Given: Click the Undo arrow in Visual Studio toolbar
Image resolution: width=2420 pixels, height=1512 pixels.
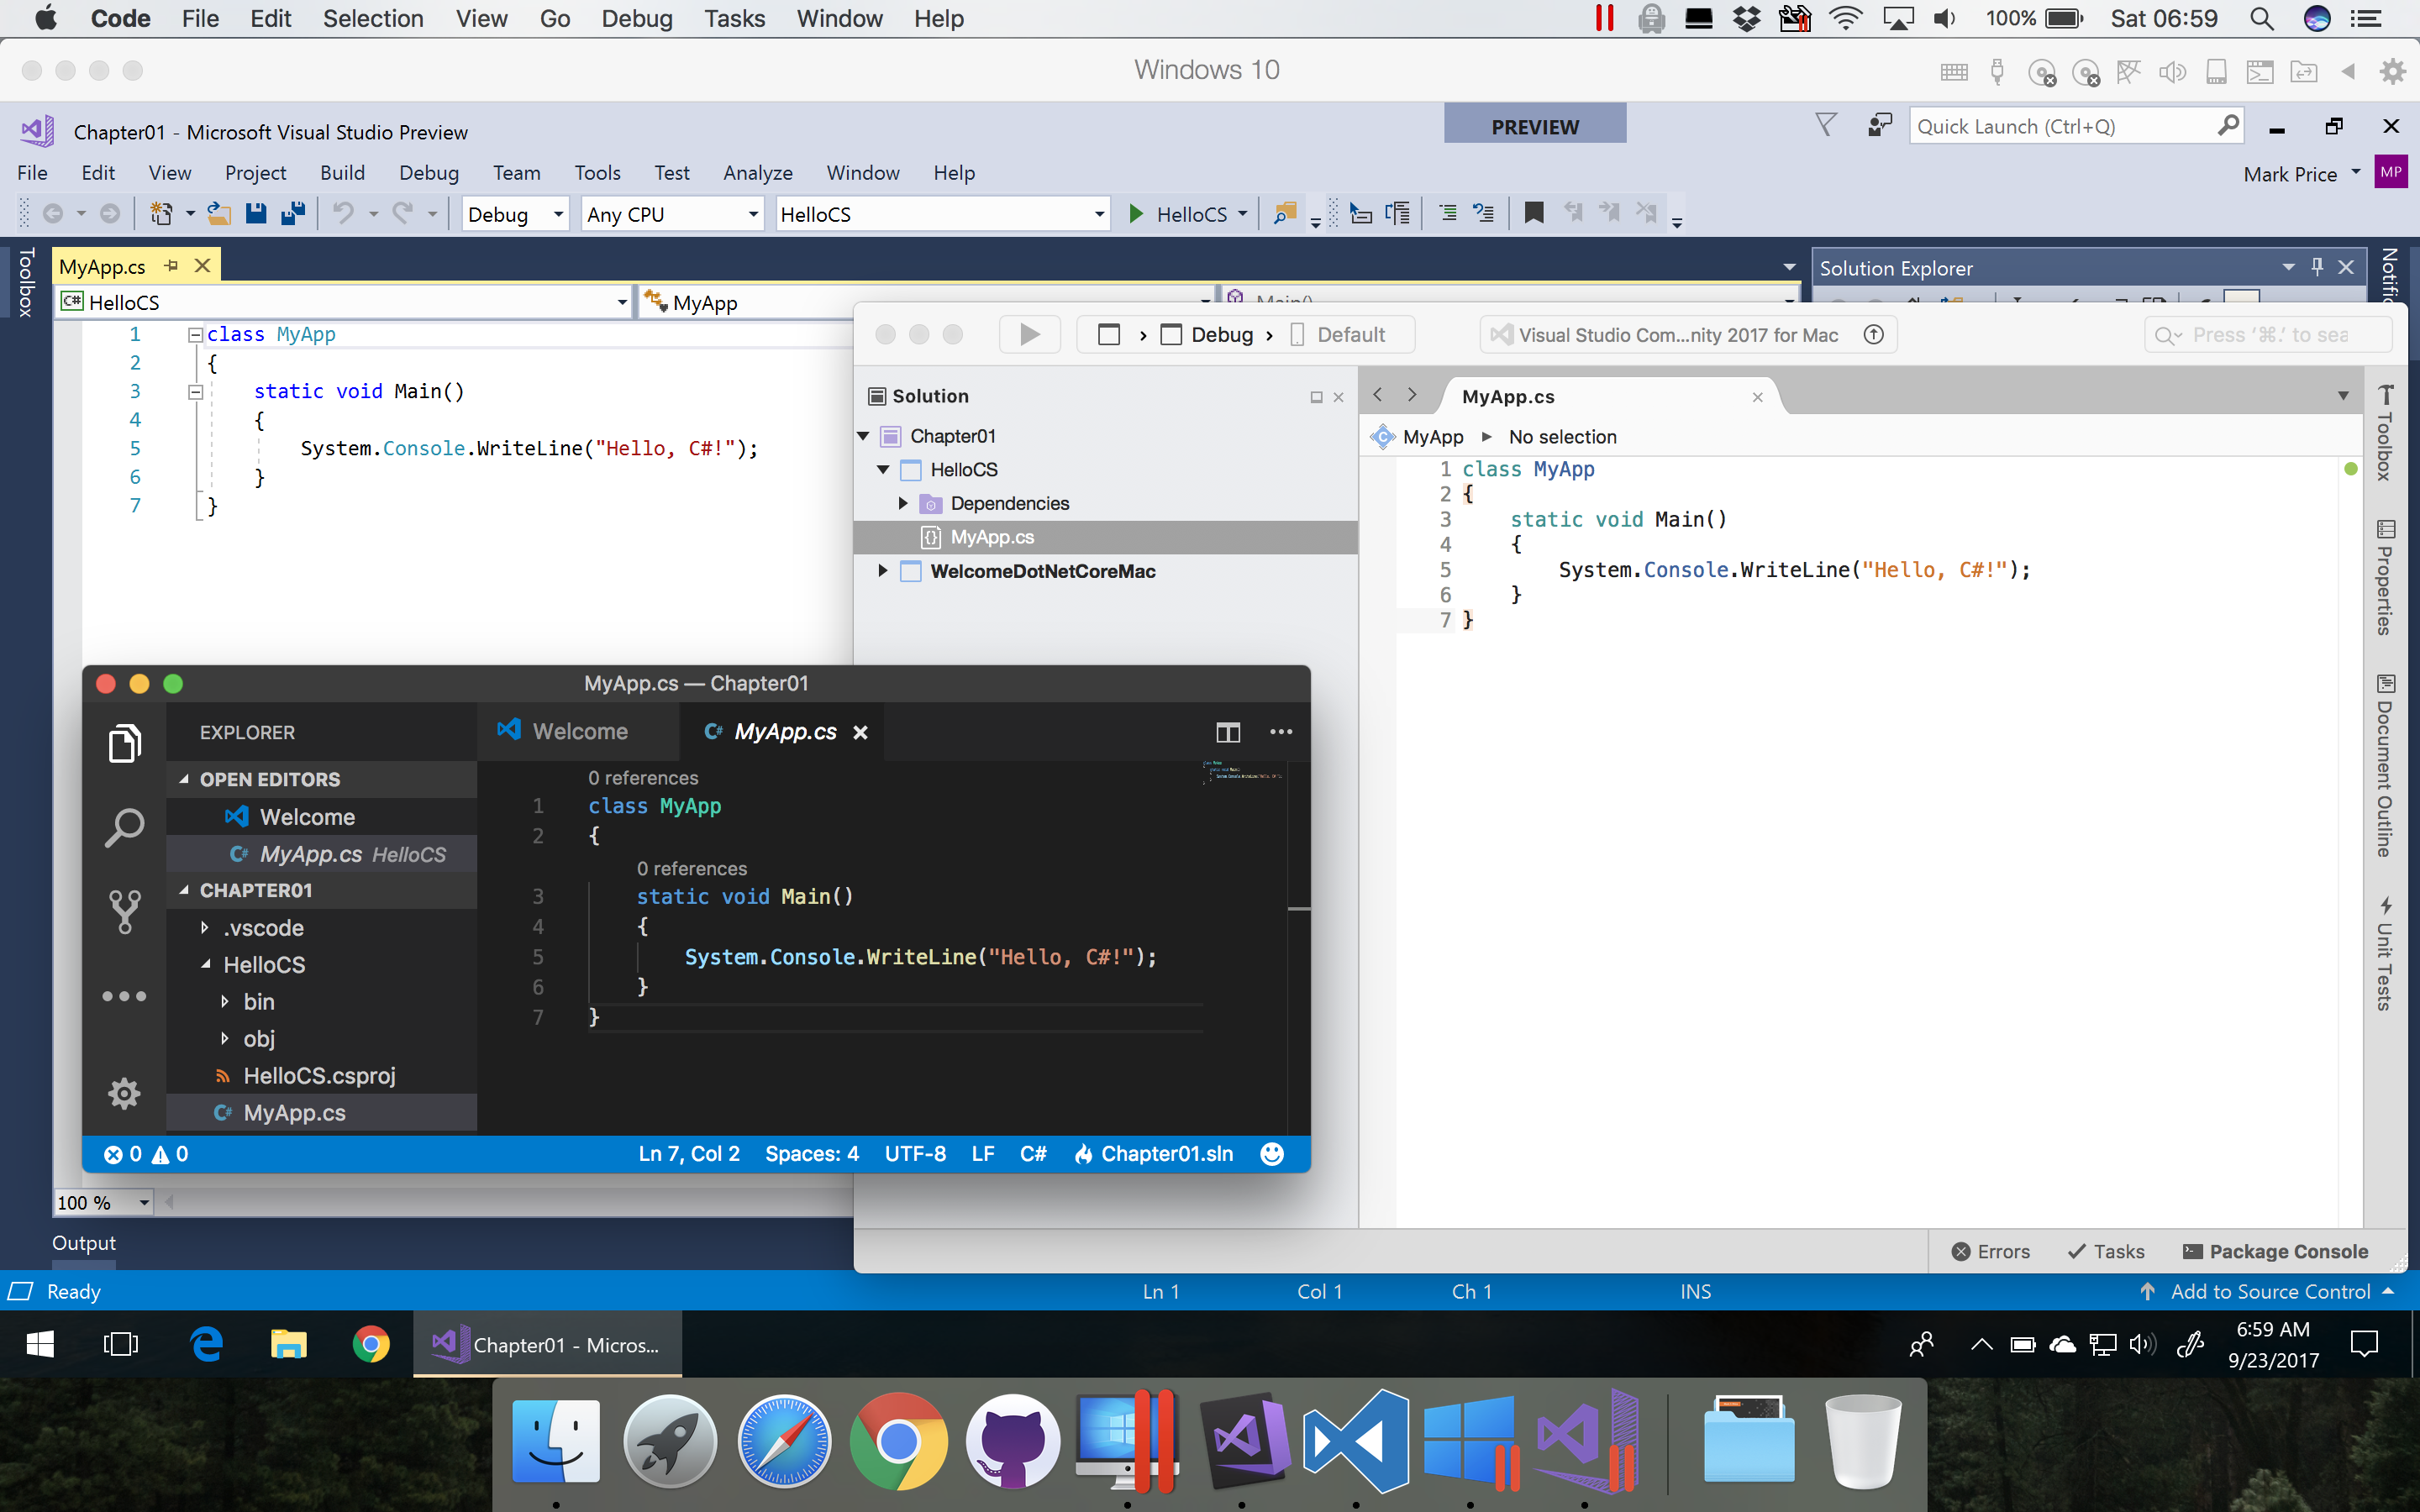Looking at the screenshot, I should pyautogui.click(x=343, y=213).
